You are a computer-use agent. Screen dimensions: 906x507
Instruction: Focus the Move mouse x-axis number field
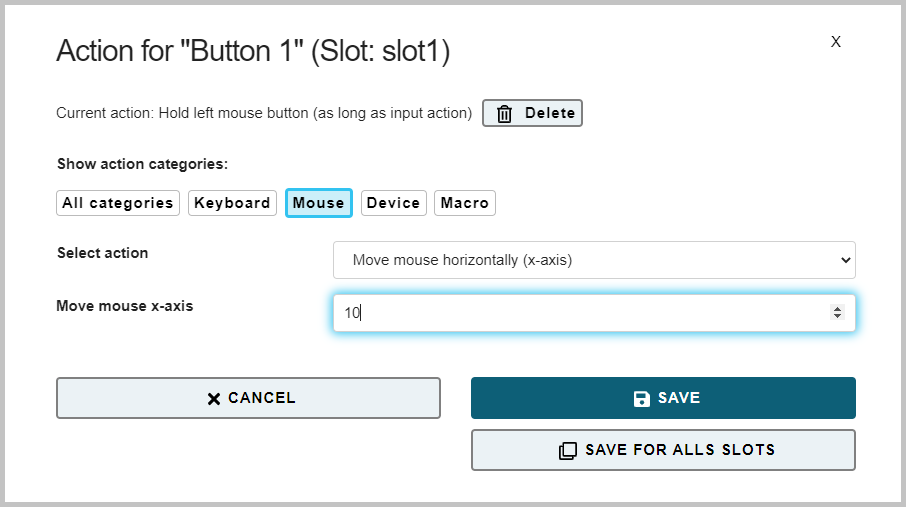pyautogui.click(x=594, y=313)
